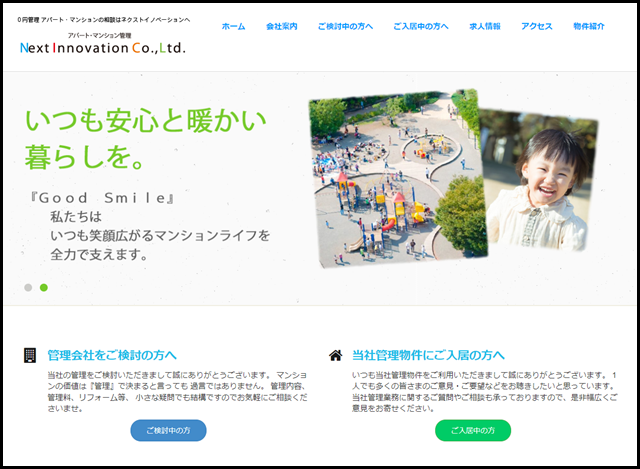Open the 物件紹介 menu item
This screenshot has width=640, height=469.
[589, 27]
